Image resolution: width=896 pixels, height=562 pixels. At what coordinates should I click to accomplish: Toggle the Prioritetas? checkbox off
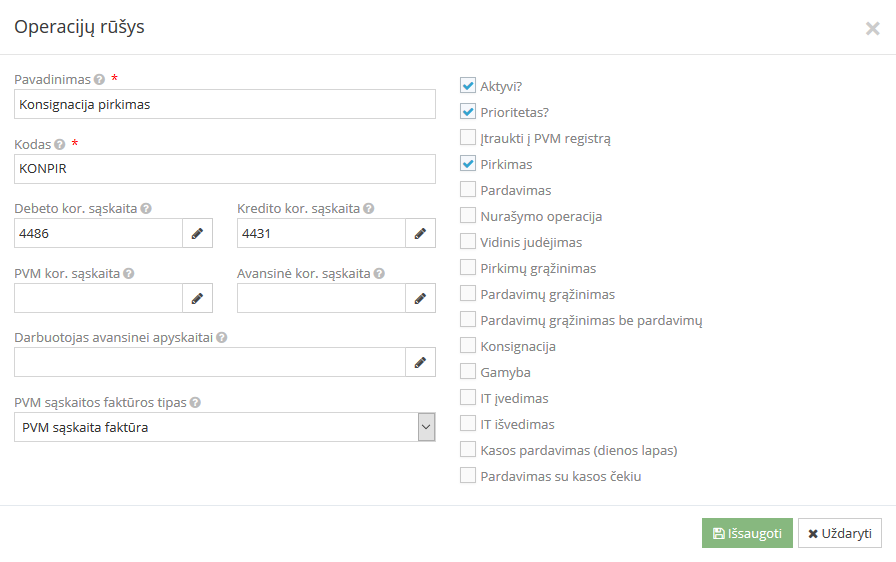pos(468,112)
